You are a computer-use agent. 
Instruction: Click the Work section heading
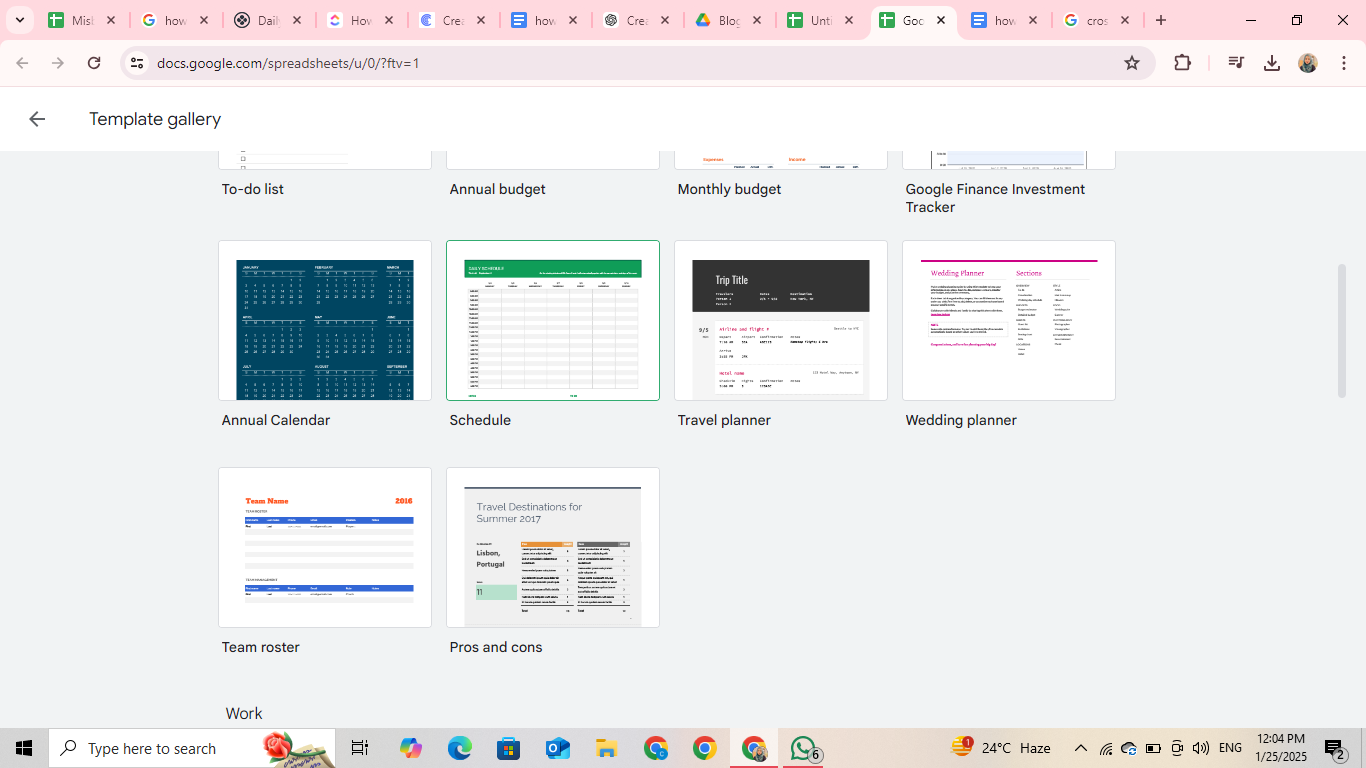pyautogui.click(x=244, y=713)
